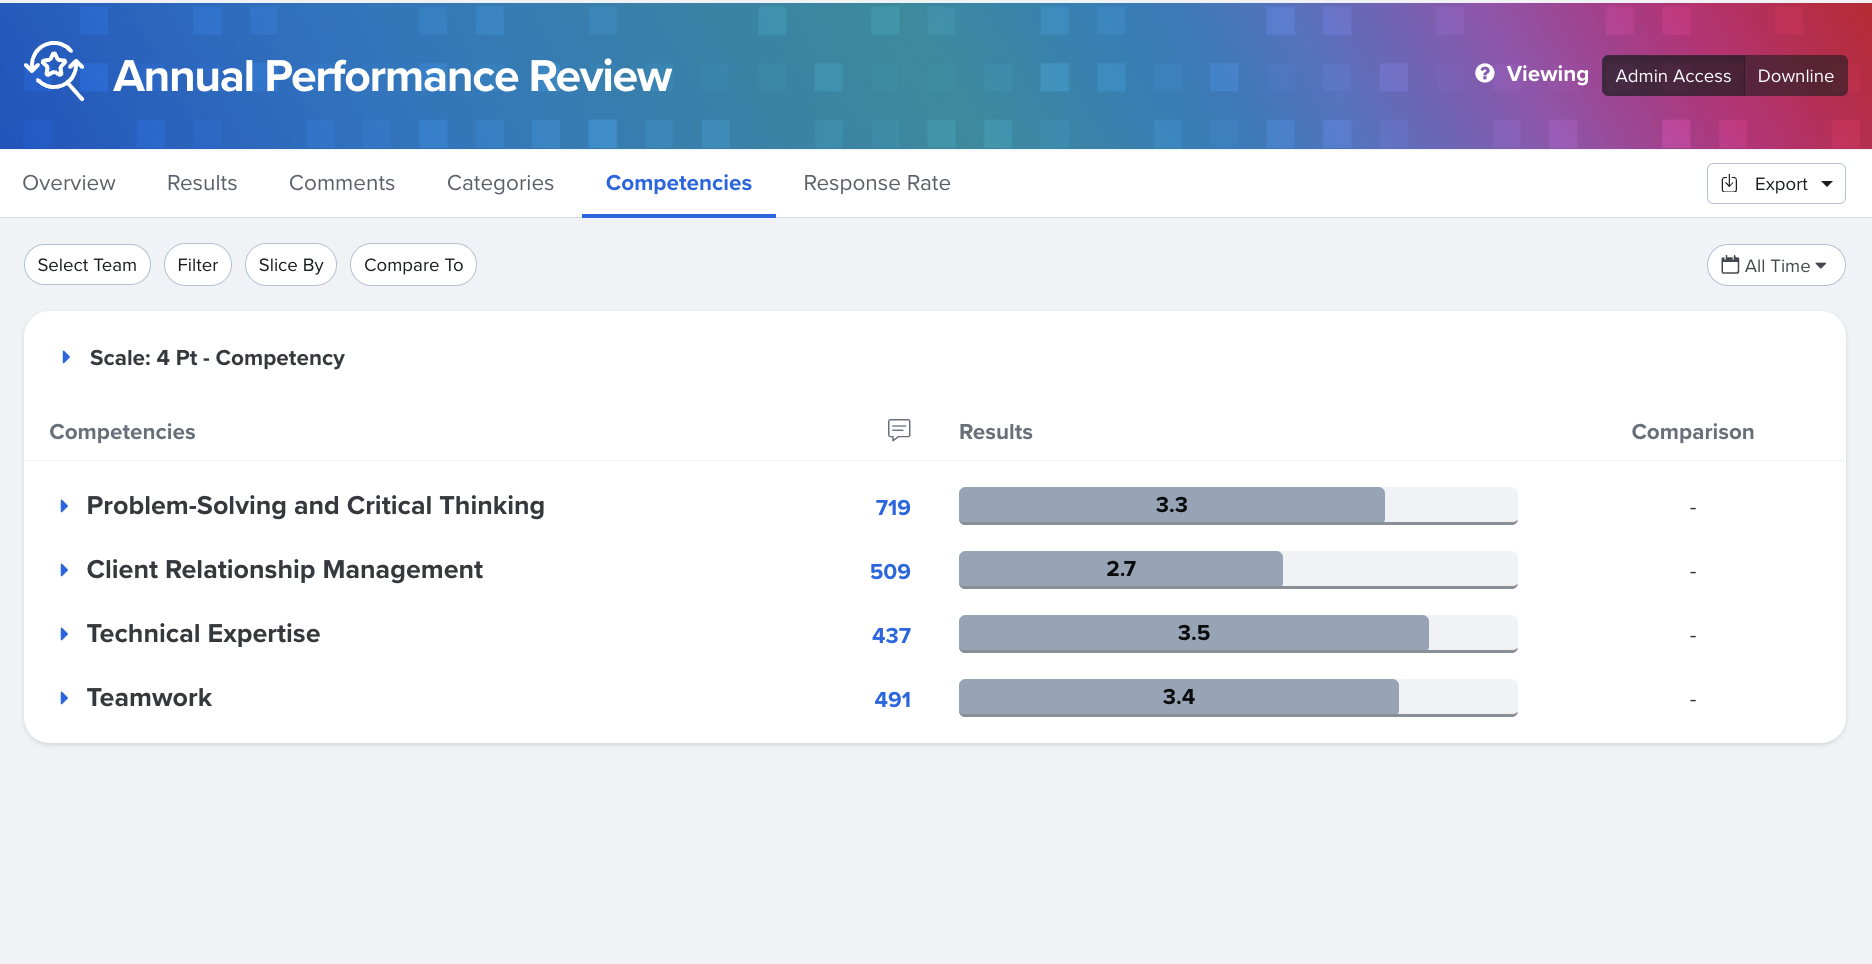
Task: Open the Overview tab
Action: coord(69,183)
